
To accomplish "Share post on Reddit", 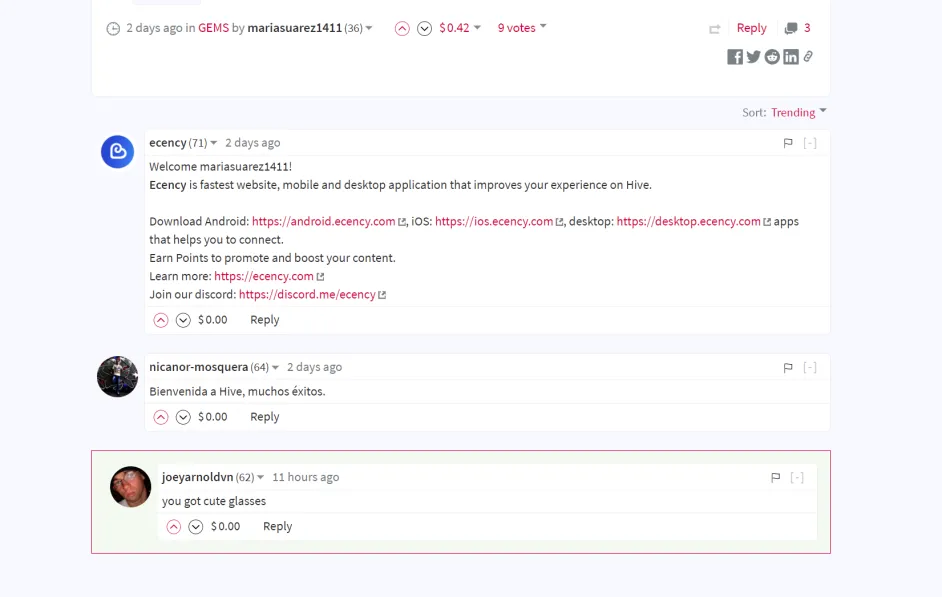I will point(772,56).
